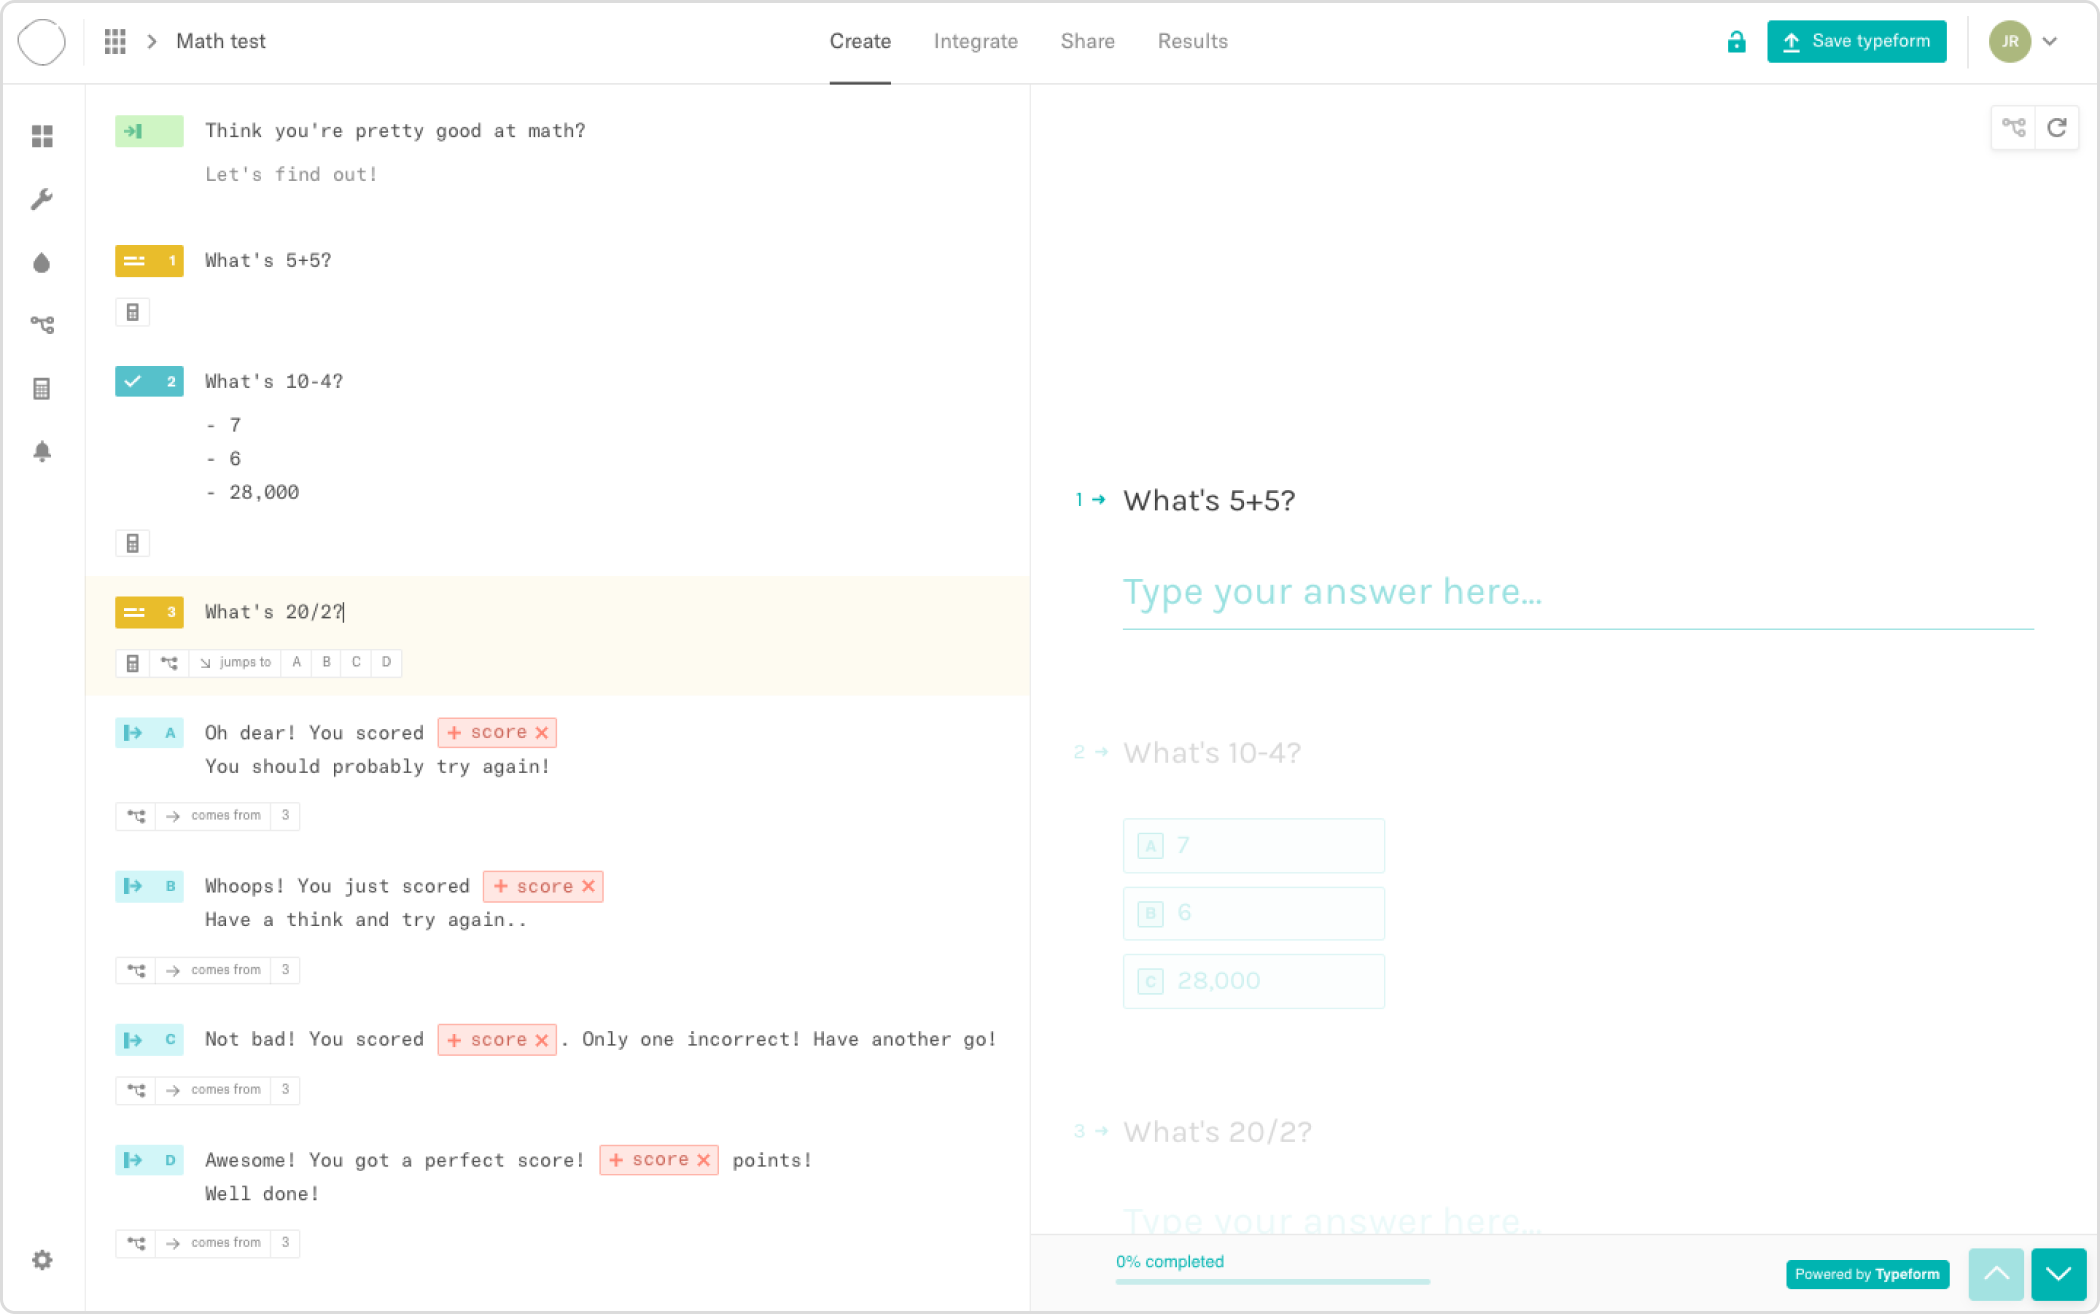Click the dashboard/home panel icon
This screenshot has width=2100, height=1314.
pyautogui.click(x=42, y=138)
